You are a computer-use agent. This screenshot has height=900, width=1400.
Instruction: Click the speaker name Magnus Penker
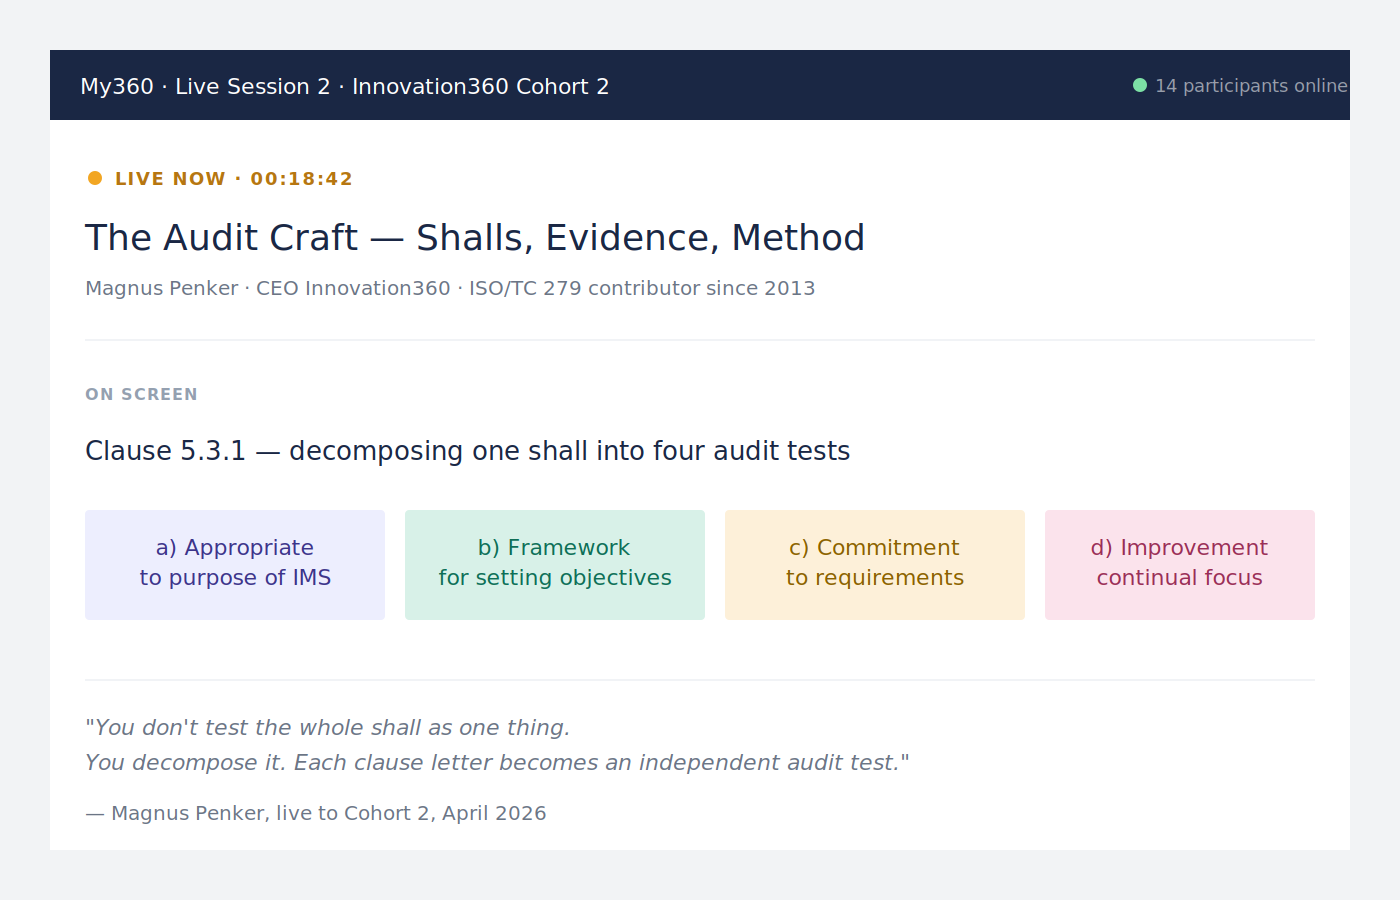(x=161, y=287)
